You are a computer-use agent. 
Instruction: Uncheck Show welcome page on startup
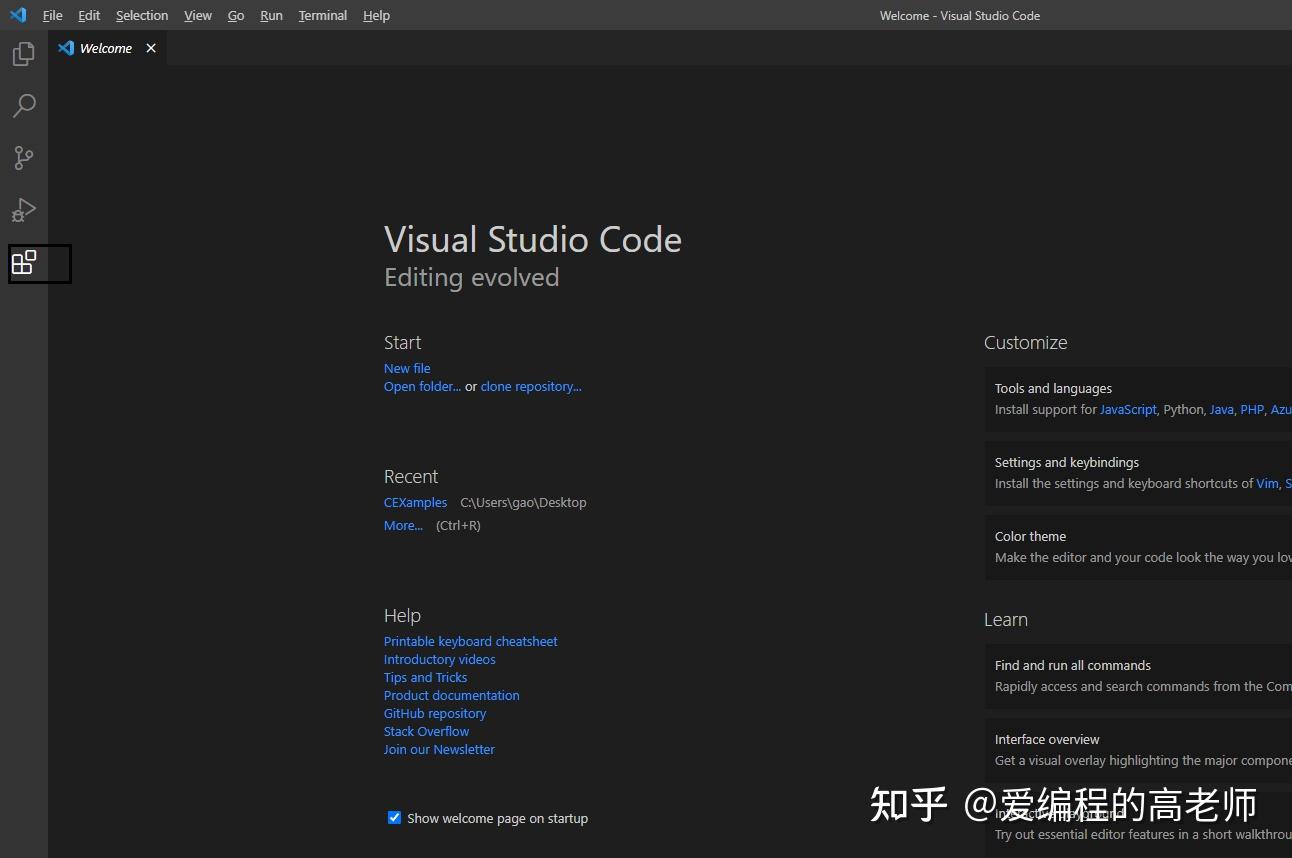pyautogui.click(x=394, y=817)
